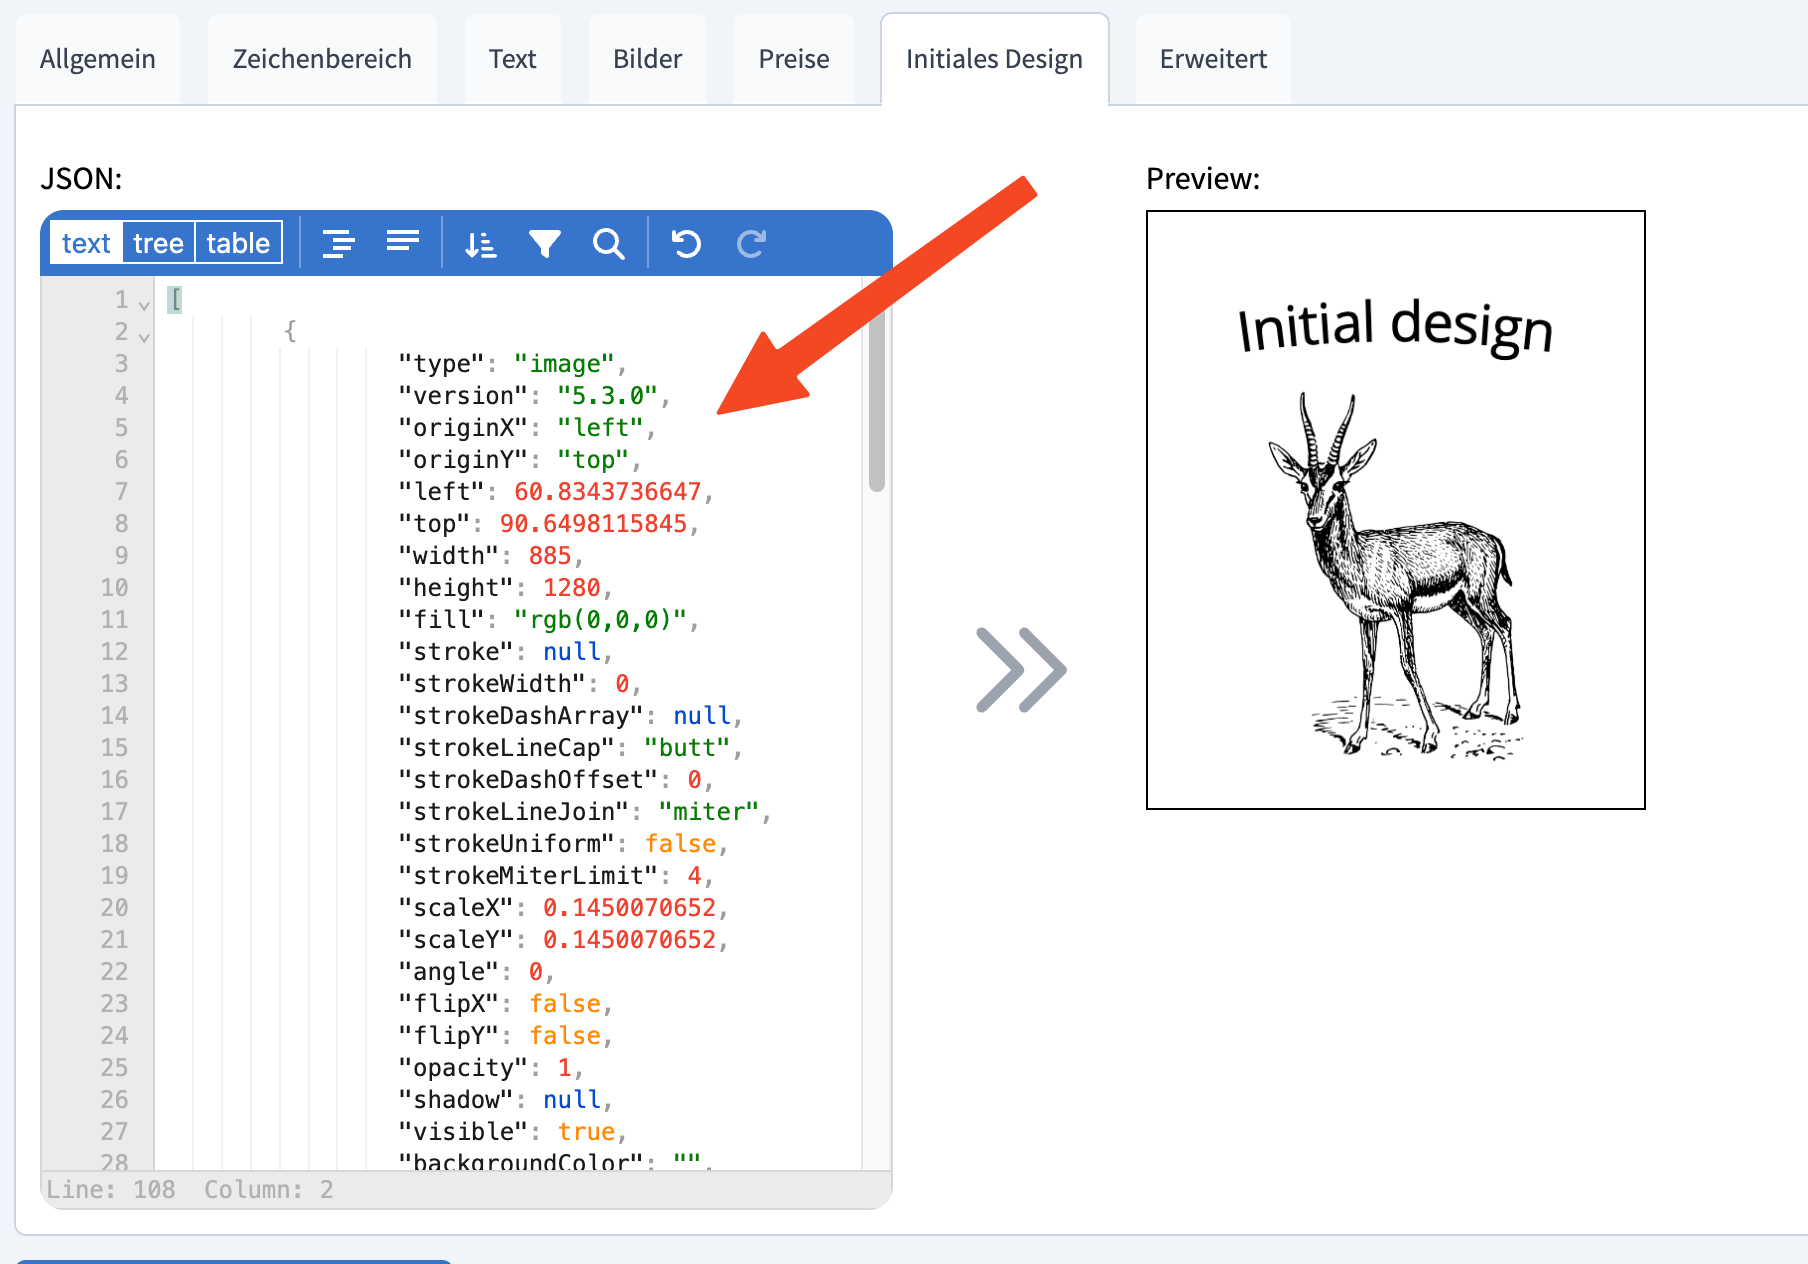This screenshot has height=1264, width=1808.
Task: Click the strokeDashOffset value 0
Action: [x=694, y=780]
